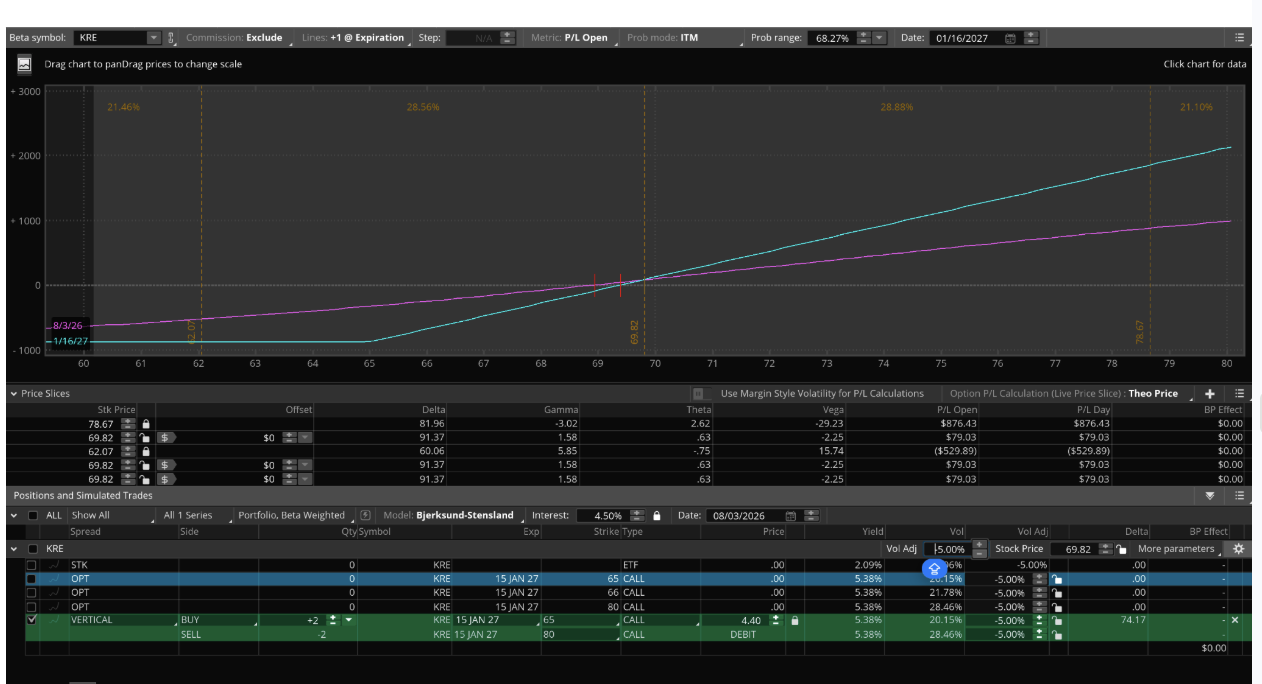Click the small icon after Portfolio, Beta Weighted
The image size is (1262, 684).
366,515
